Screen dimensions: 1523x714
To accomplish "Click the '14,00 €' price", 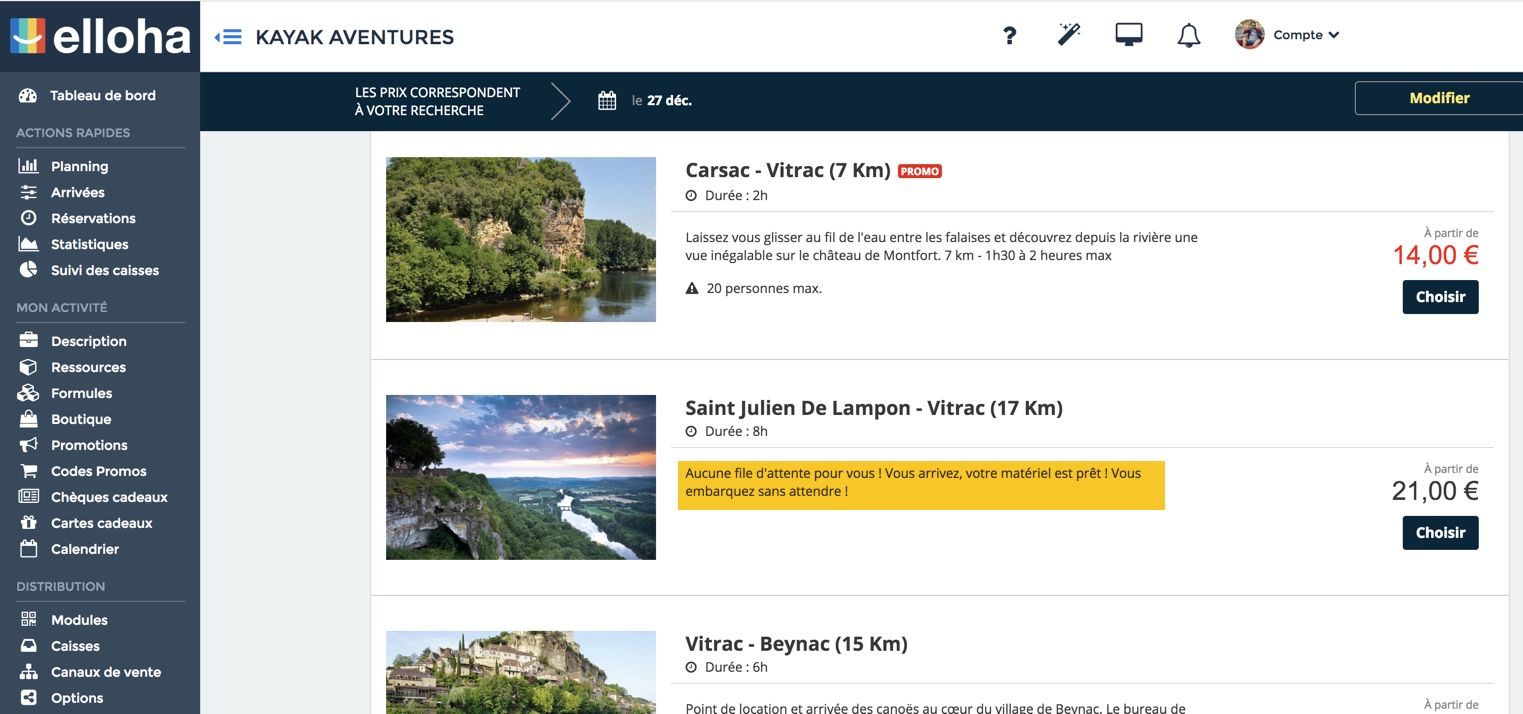I will click(x=1435, y=255).
